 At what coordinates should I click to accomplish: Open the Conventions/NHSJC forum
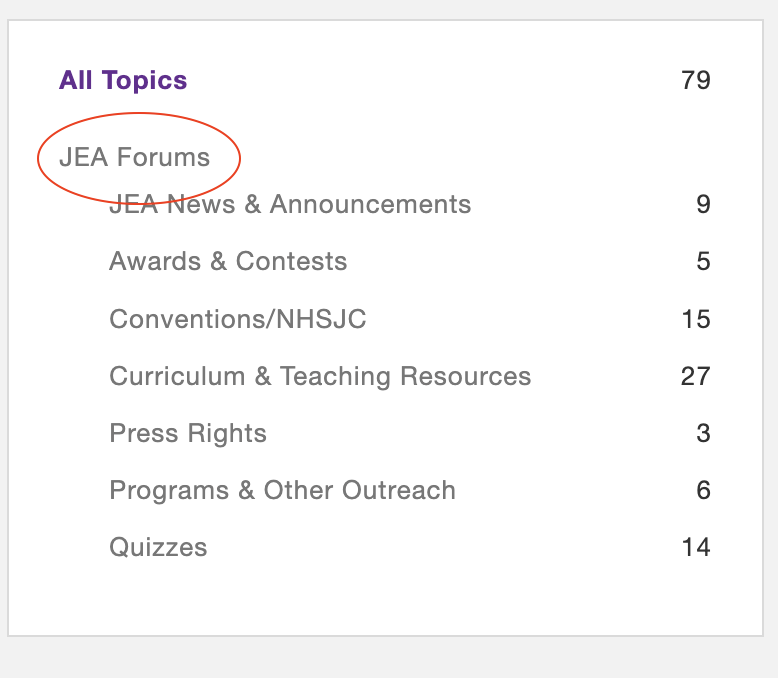click(x=238, y=319)
